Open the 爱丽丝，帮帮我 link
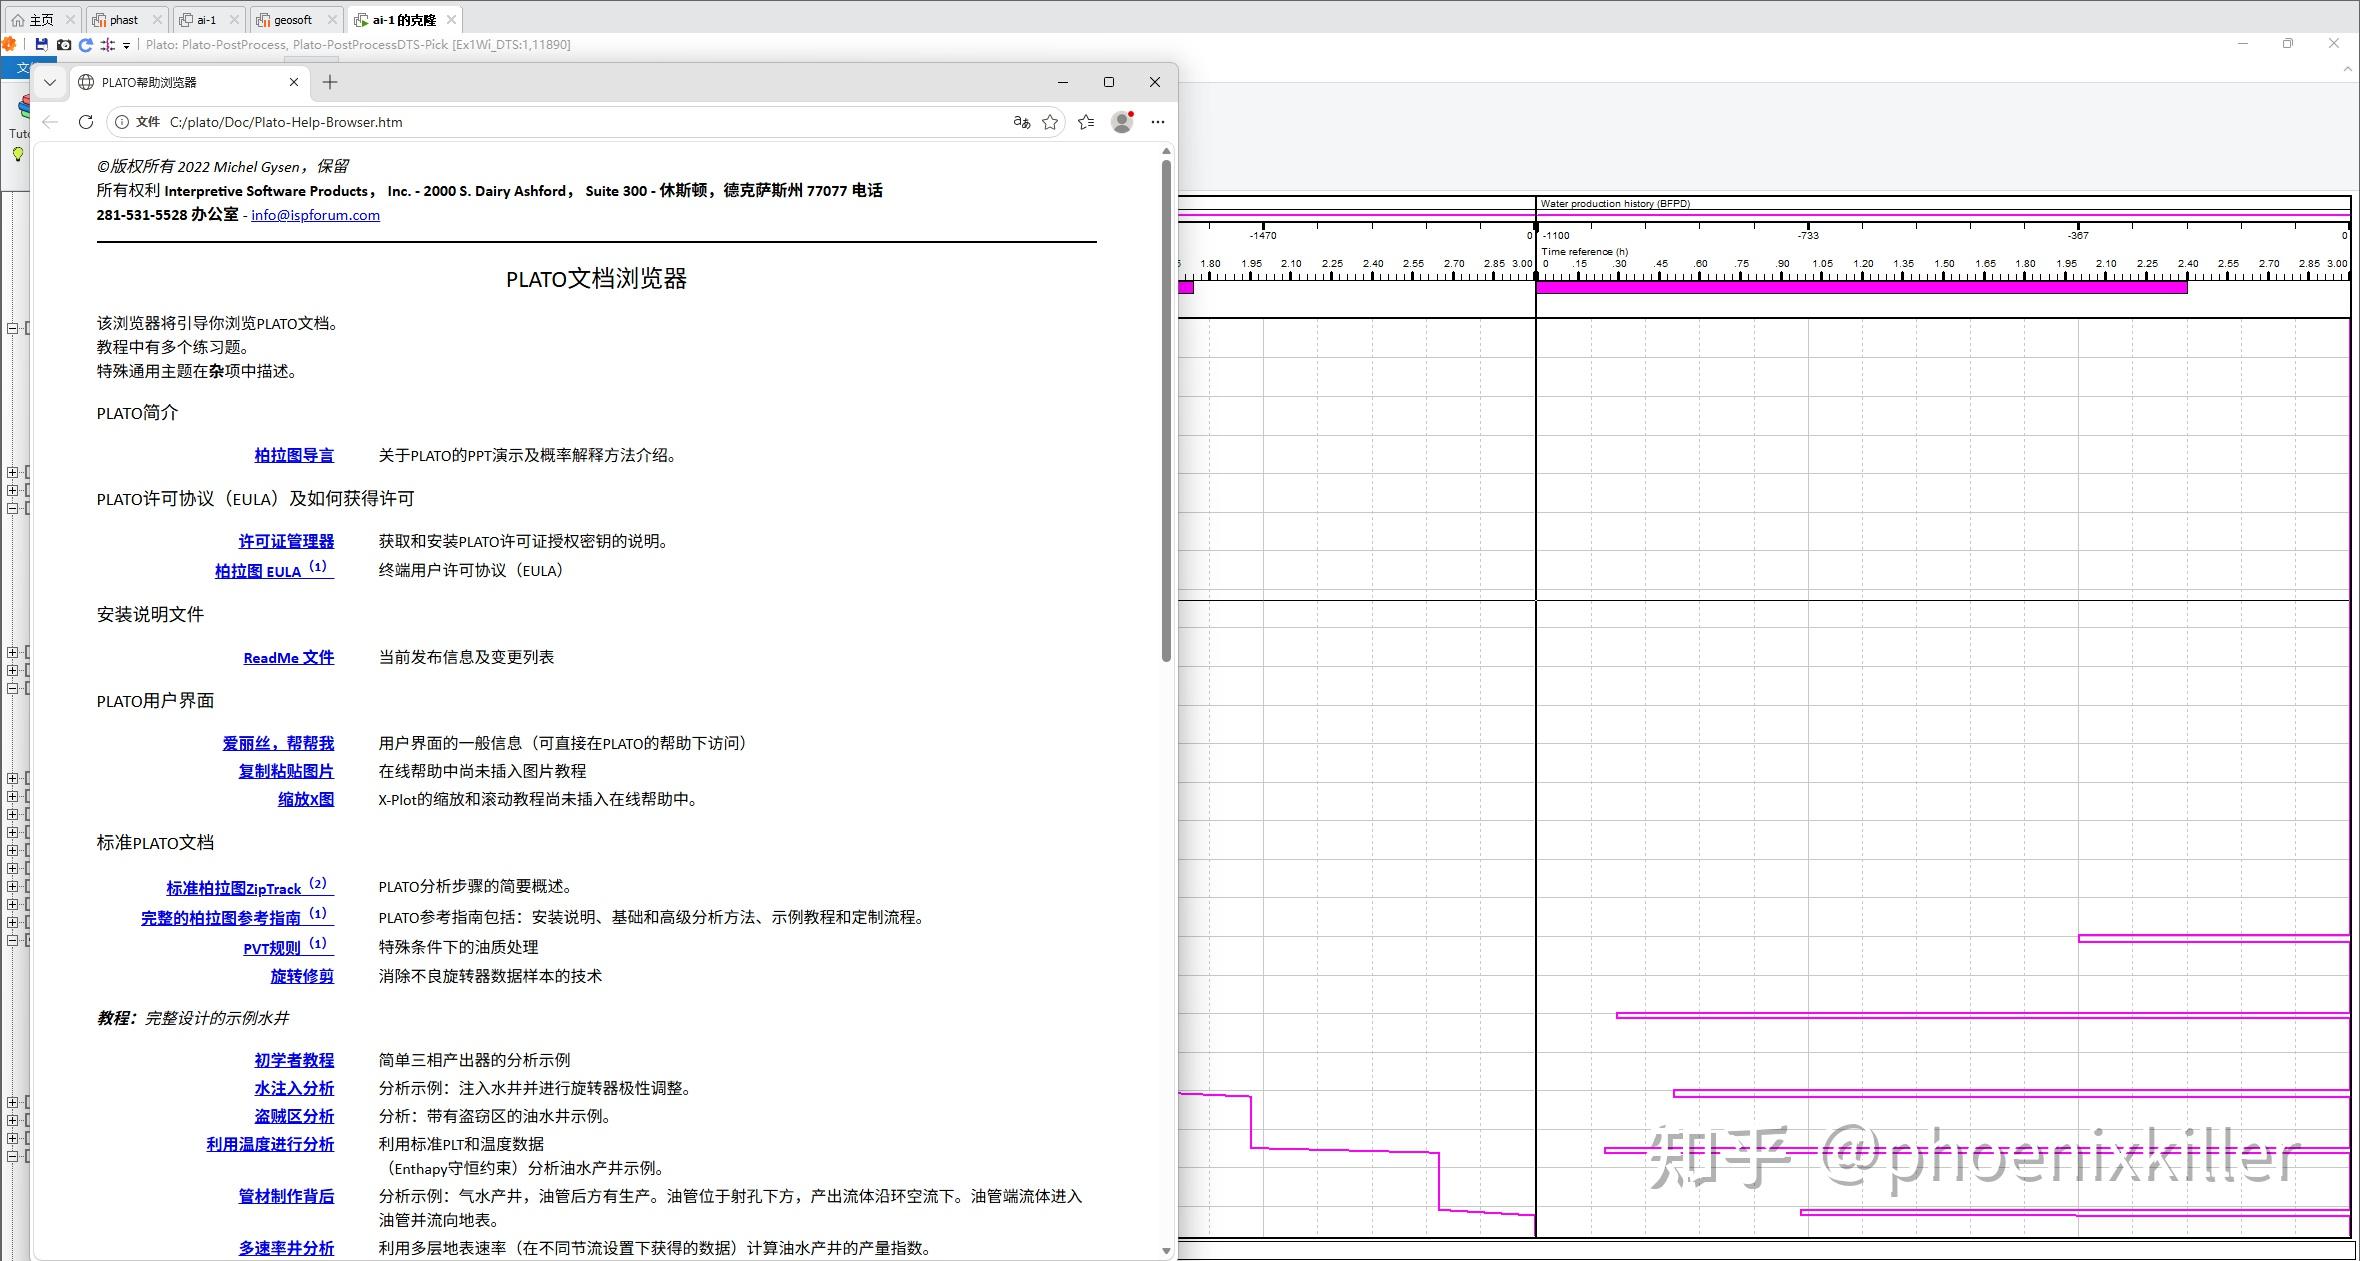The image size is (2360, 1261). [278, 743]
